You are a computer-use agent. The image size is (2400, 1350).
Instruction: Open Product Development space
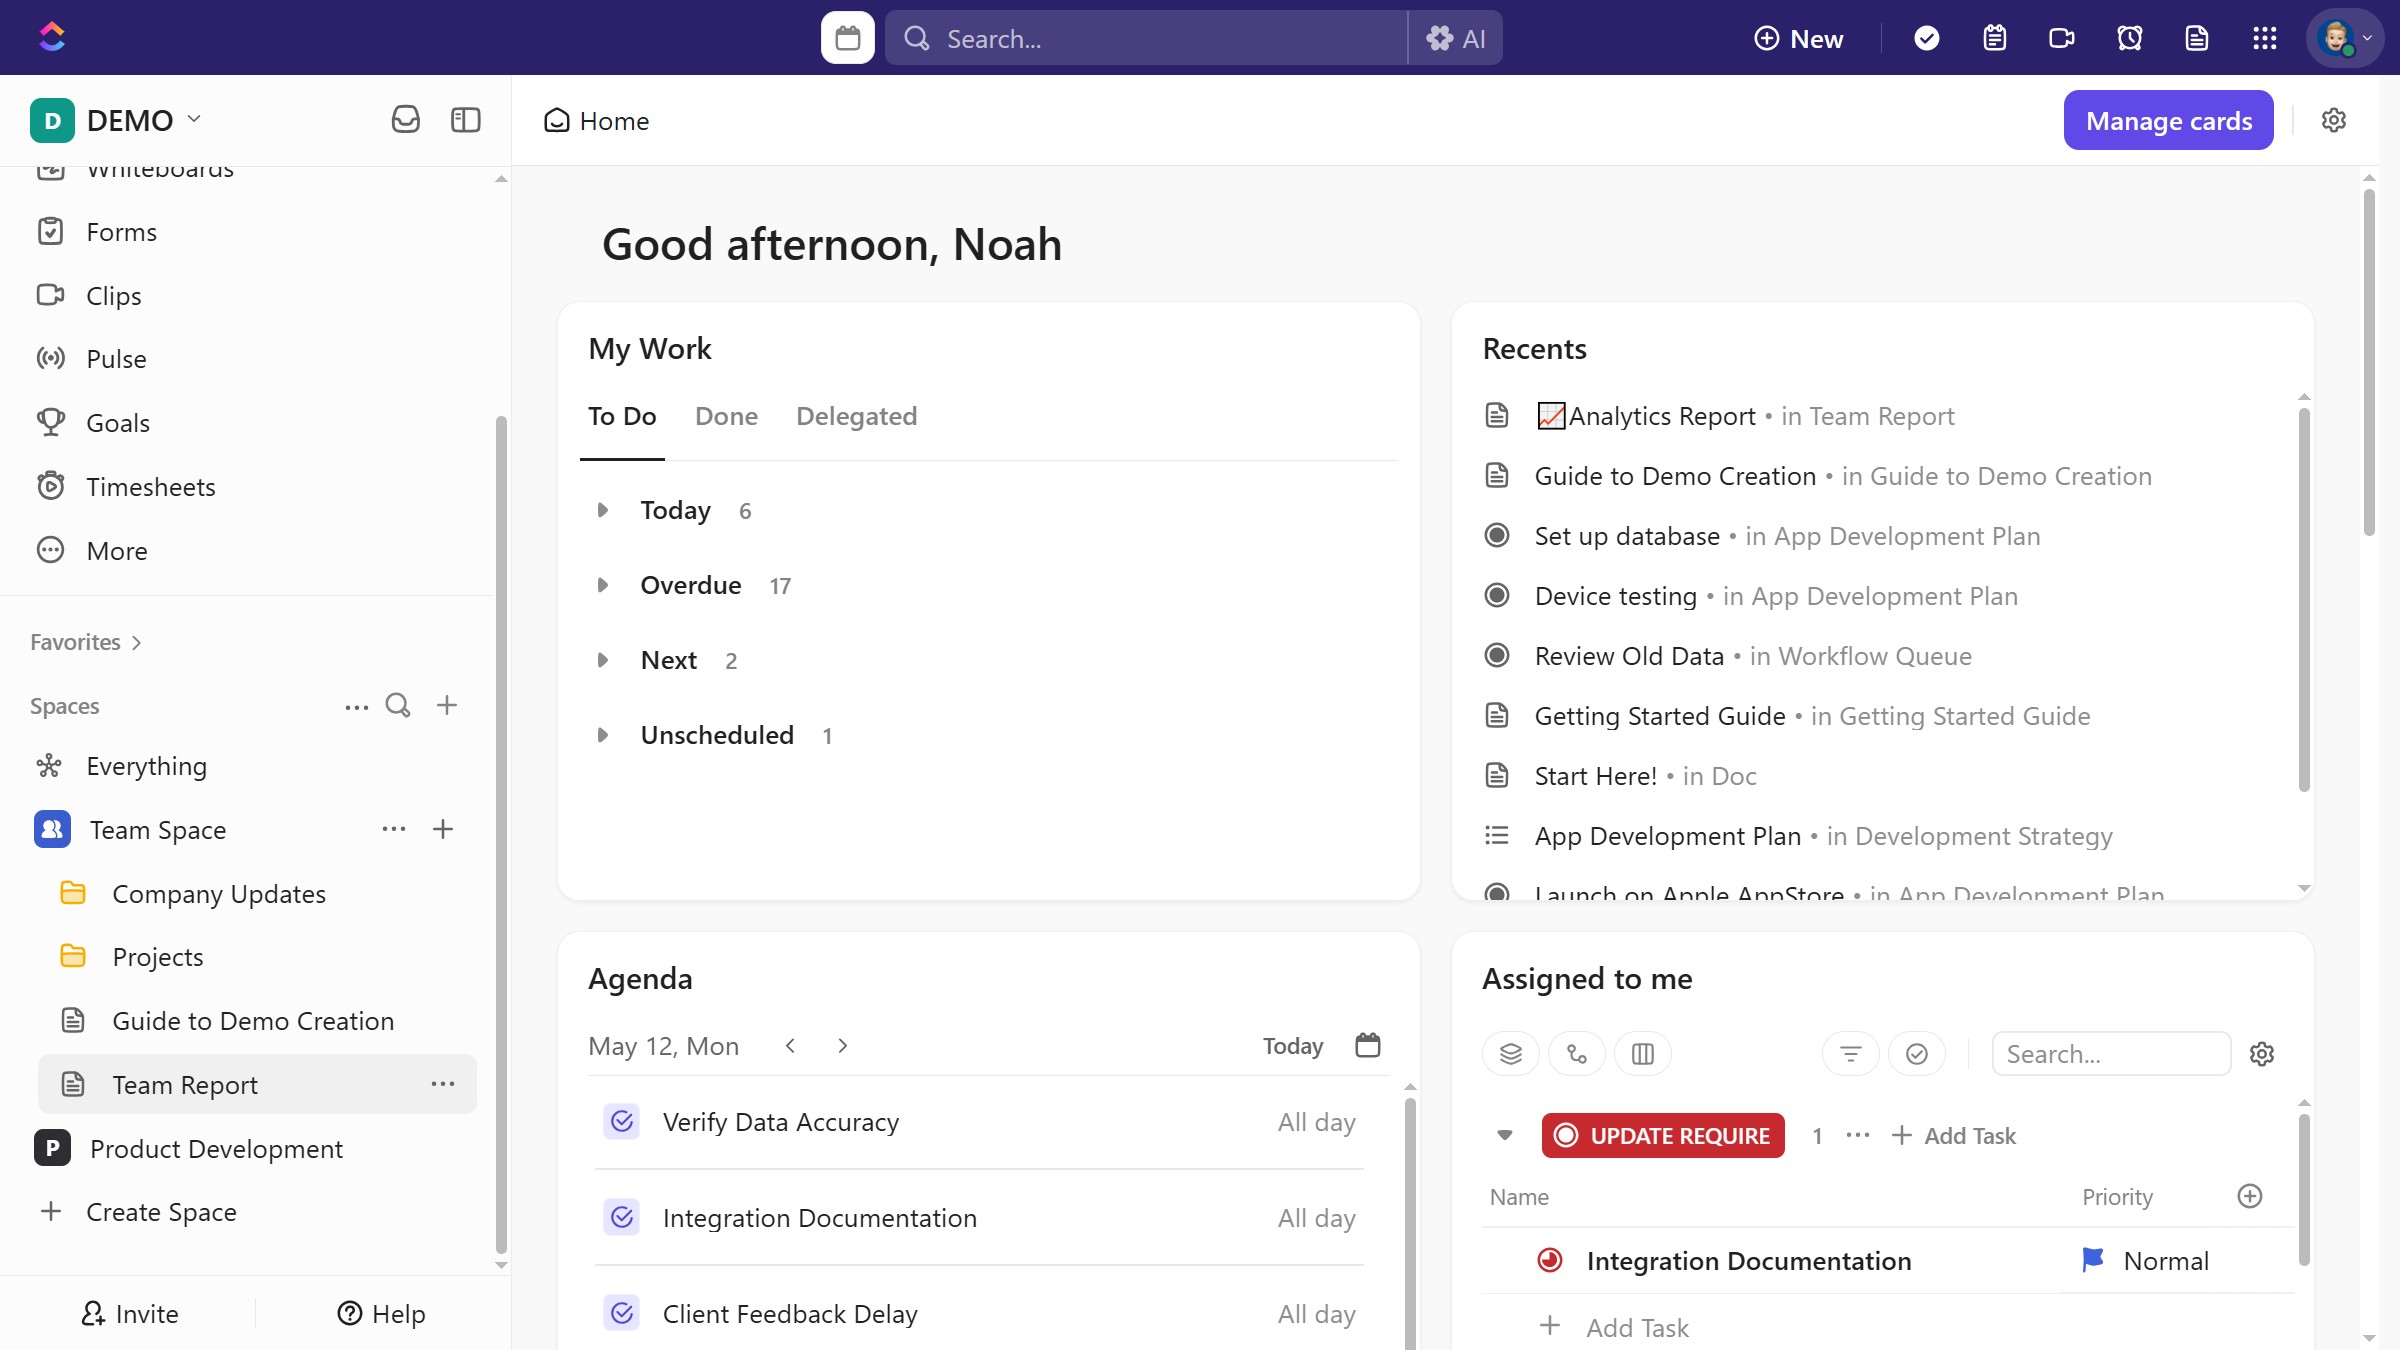(x=216, y=1149)
